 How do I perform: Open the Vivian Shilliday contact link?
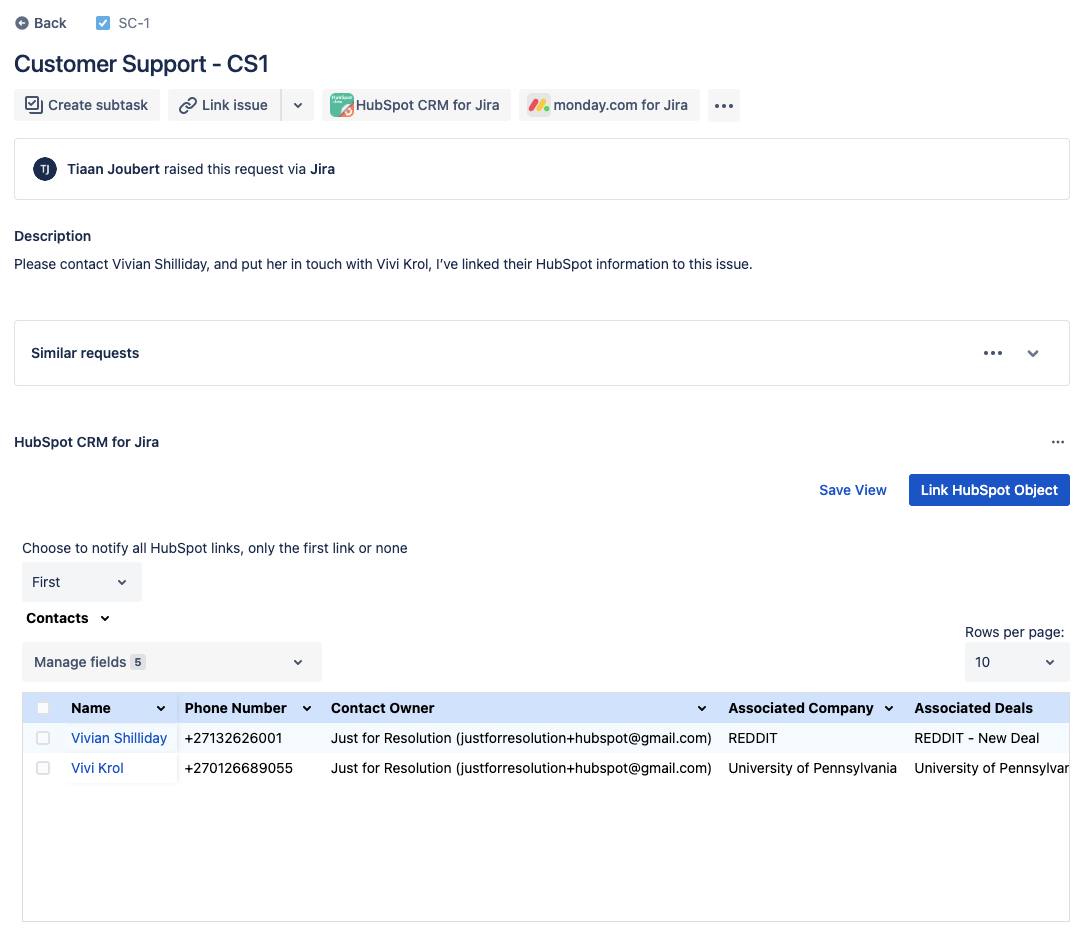119,738
